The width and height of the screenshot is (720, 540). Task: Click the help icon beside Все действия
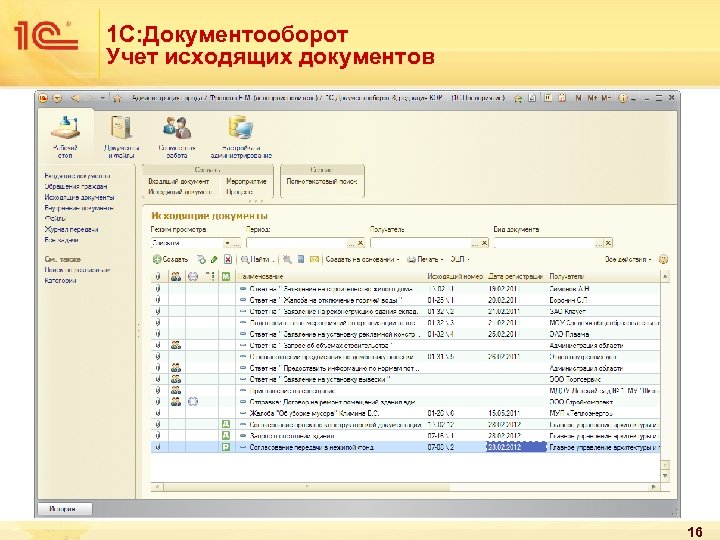coord(663,260)
